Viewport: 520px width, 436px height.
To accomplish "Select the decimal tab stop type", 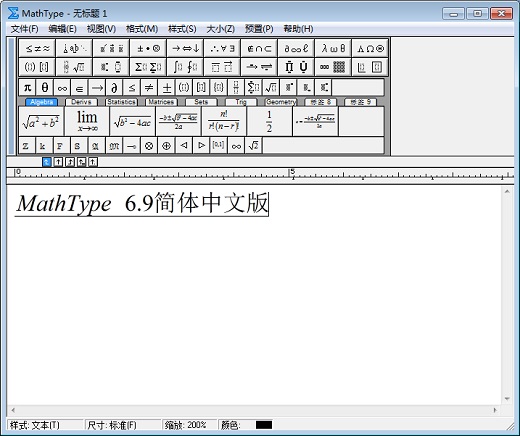I will click(93, 162).
